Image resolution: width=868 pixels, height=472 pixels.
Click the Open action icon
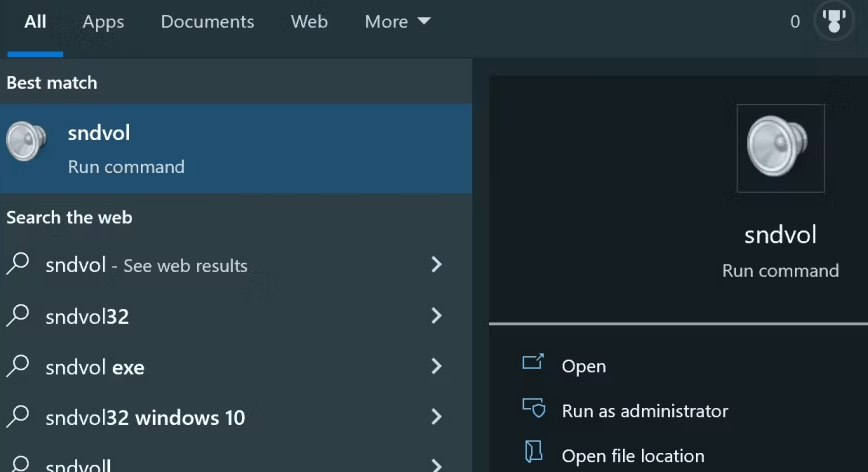click(x=533, y=362)
